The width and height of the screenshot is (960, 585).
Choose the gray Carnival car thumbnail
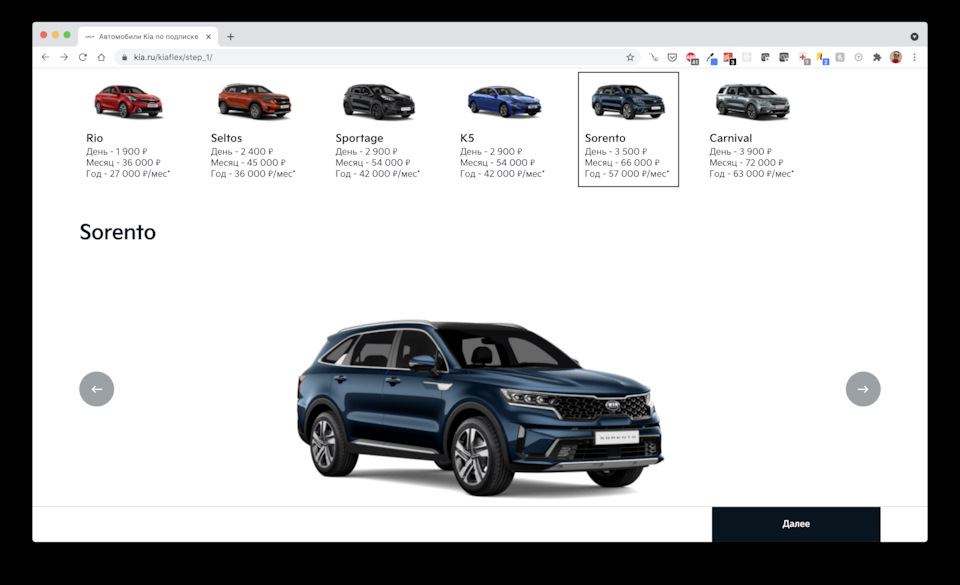tap(752, 102)
